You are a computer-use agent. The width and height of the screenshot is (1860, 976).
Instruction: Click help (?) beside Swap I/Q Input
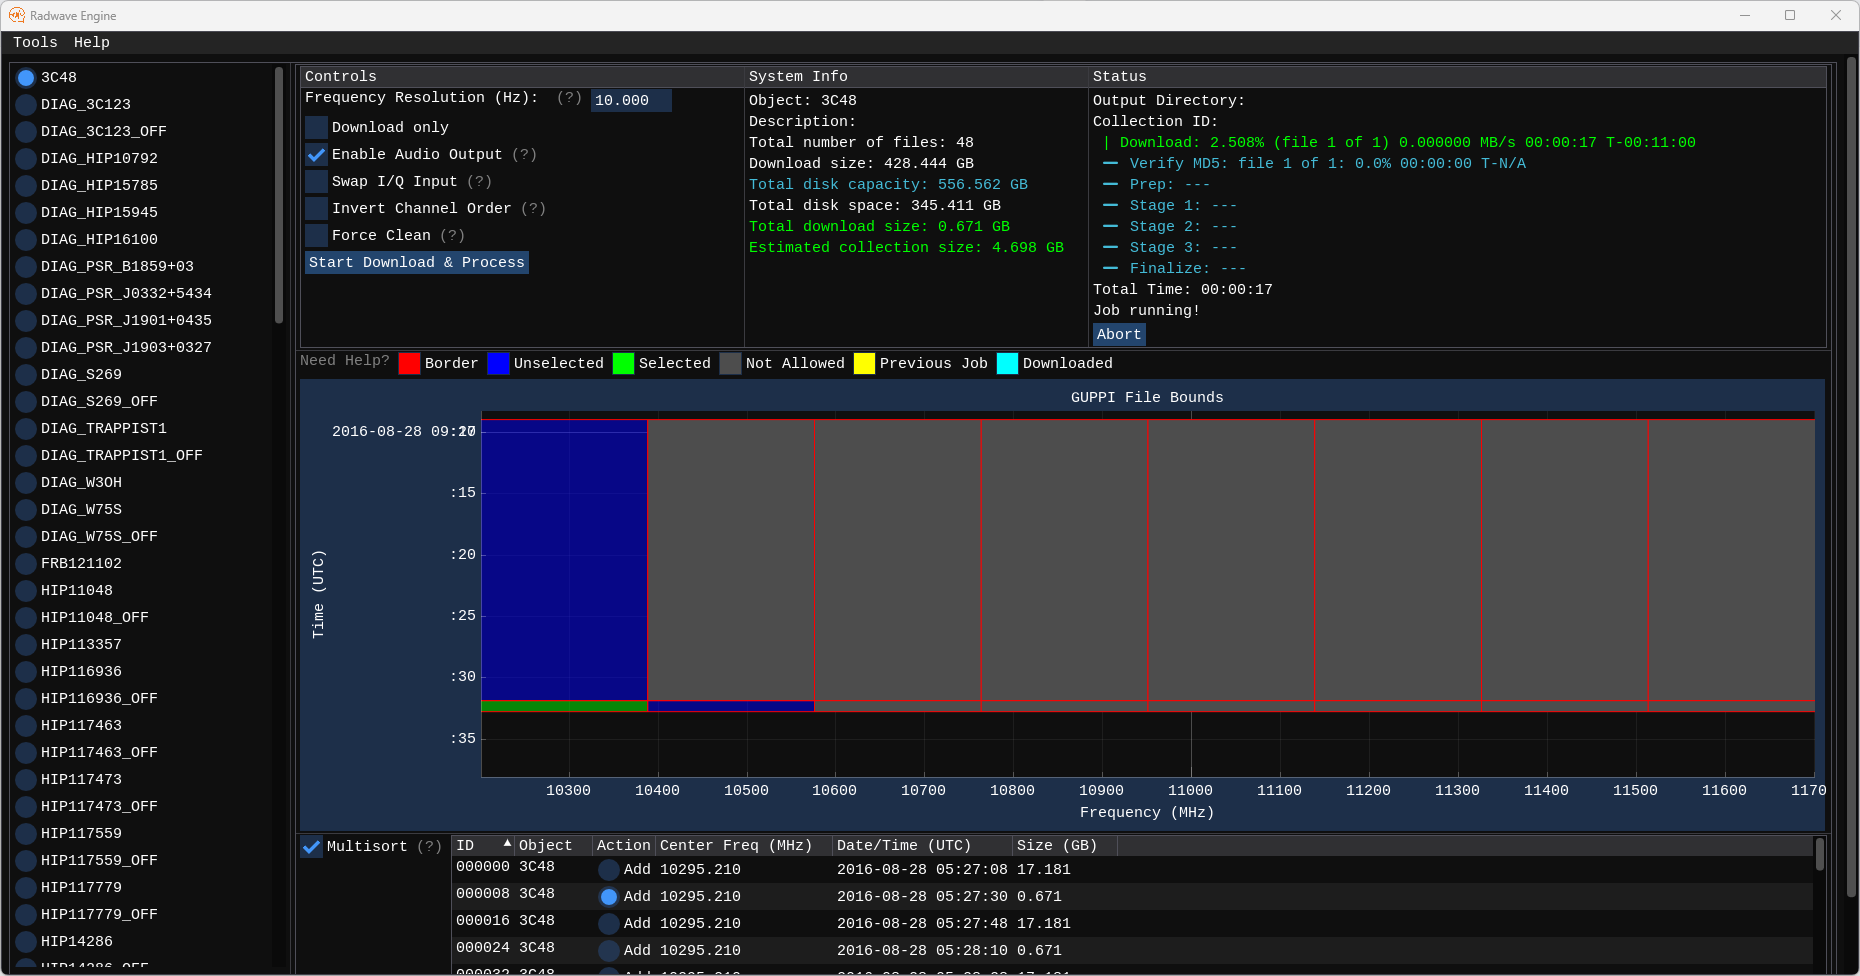click(x=479, y=182)
